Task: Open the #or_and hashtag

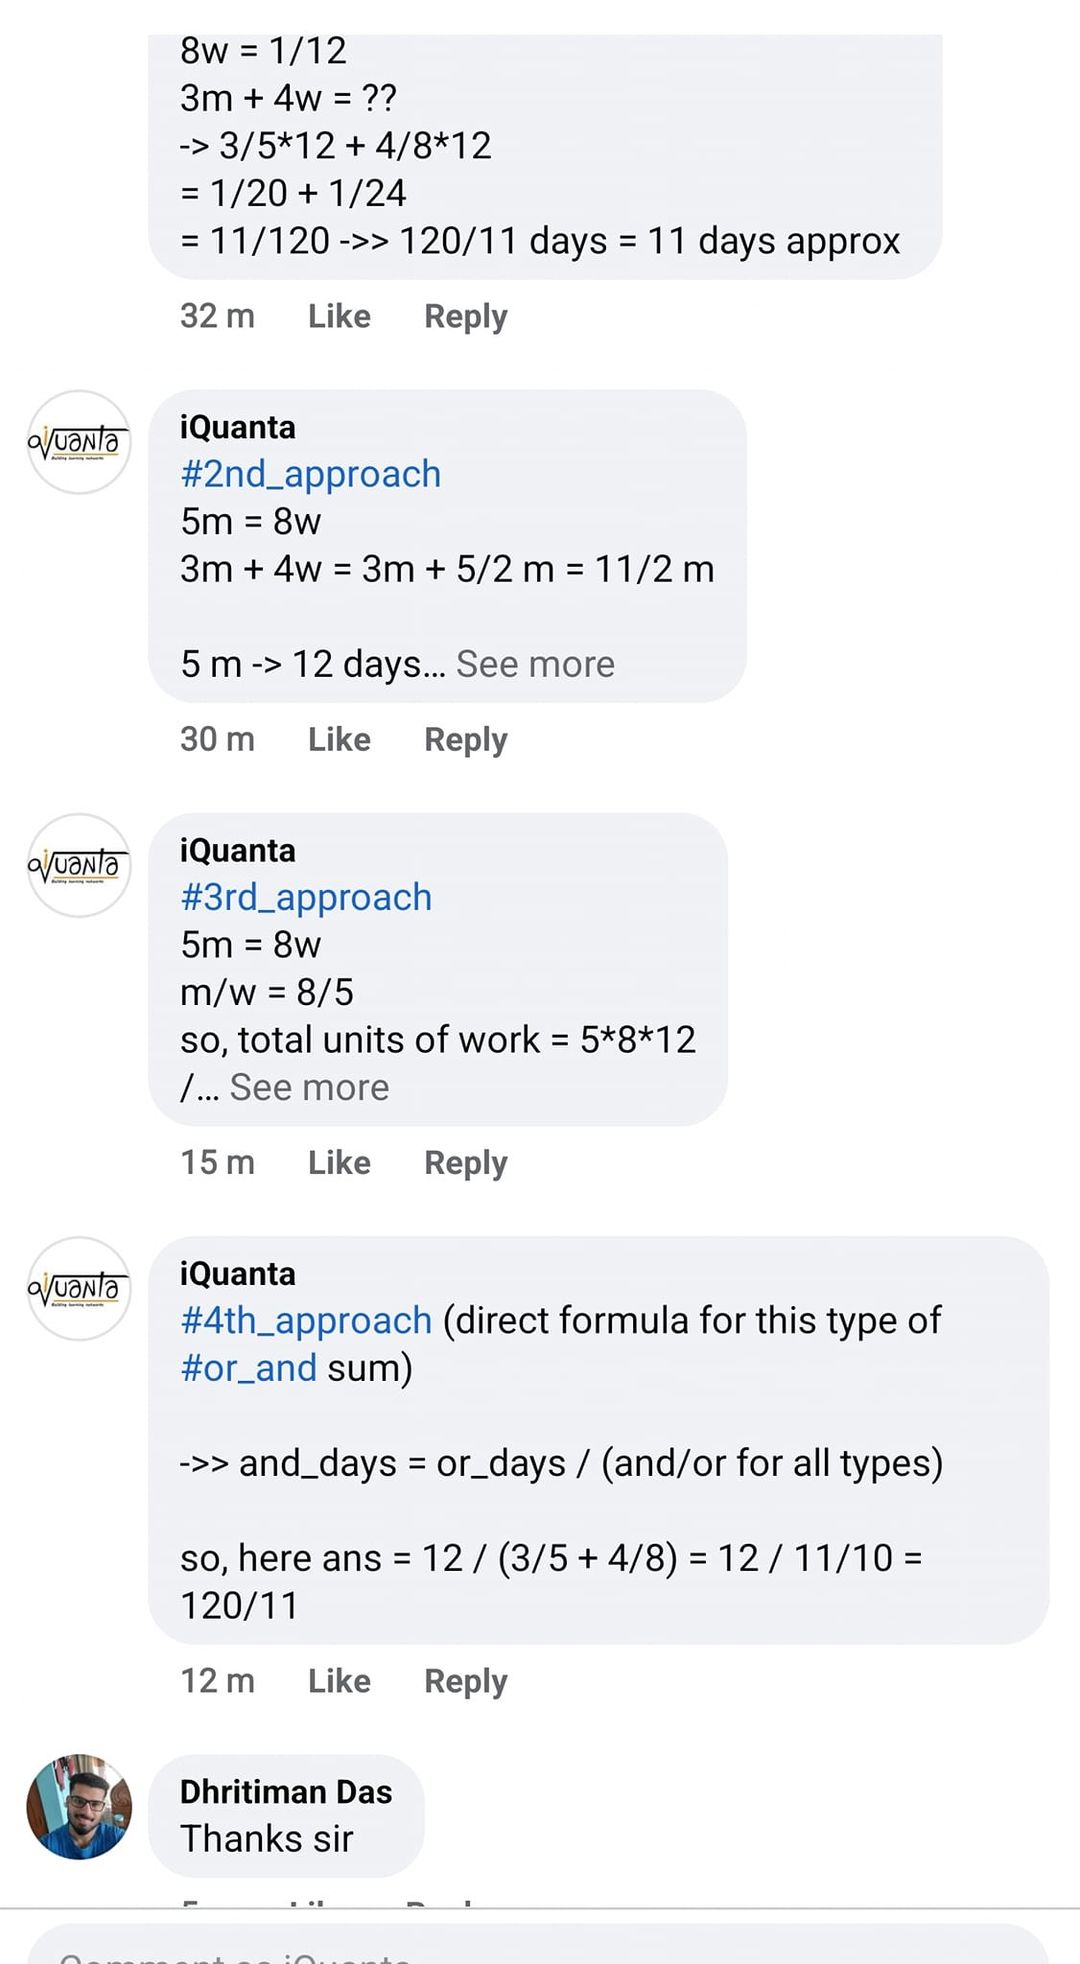Action: (248, 1367)
